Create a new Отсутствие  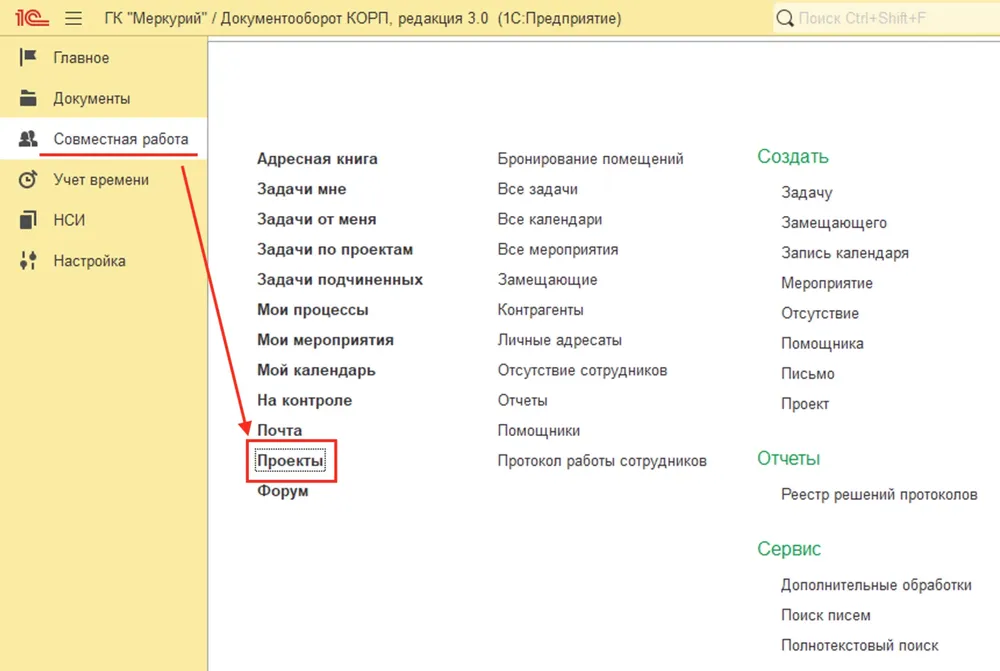(x=820, y=313)
